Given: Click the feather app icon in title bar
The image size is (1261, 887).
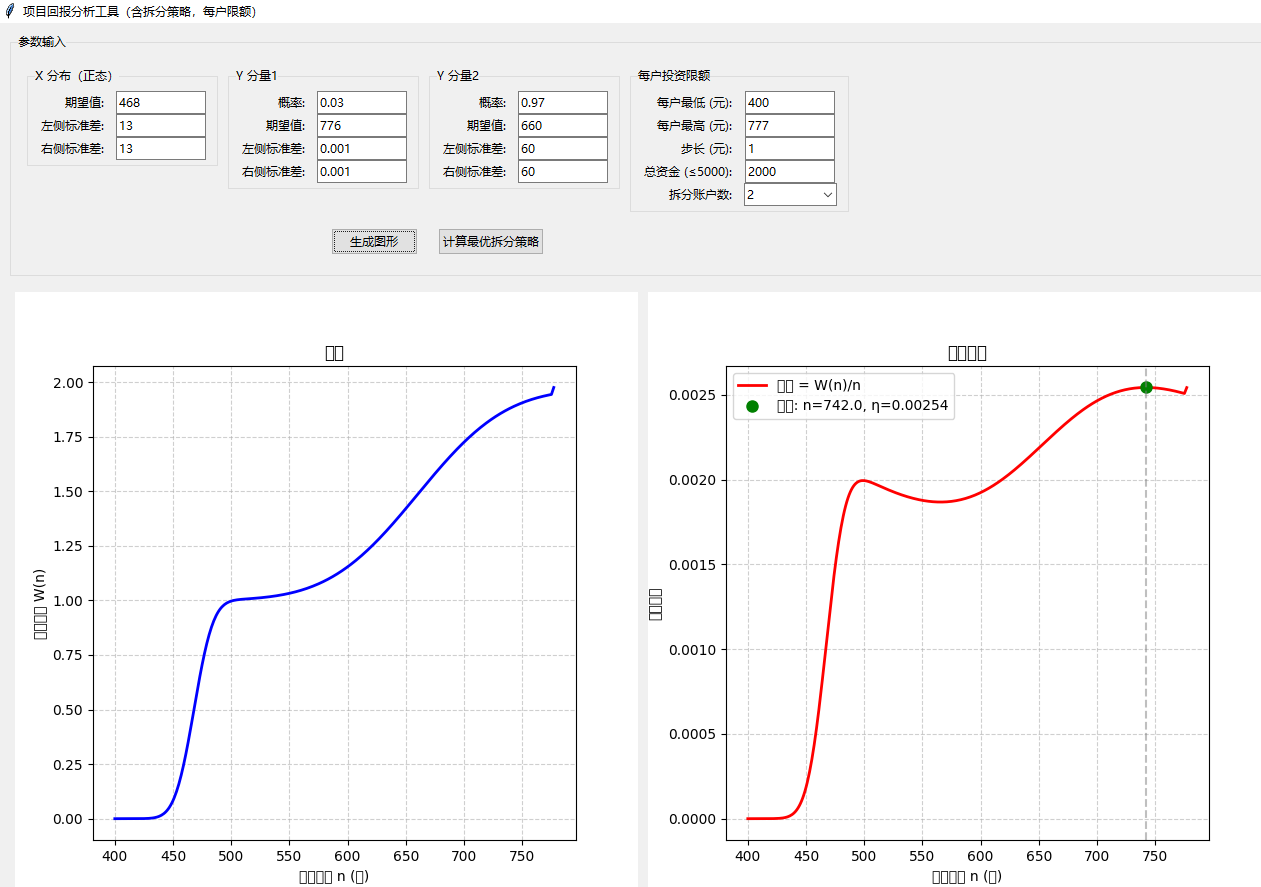Looking at the screenshot, I should coord(10,11).
